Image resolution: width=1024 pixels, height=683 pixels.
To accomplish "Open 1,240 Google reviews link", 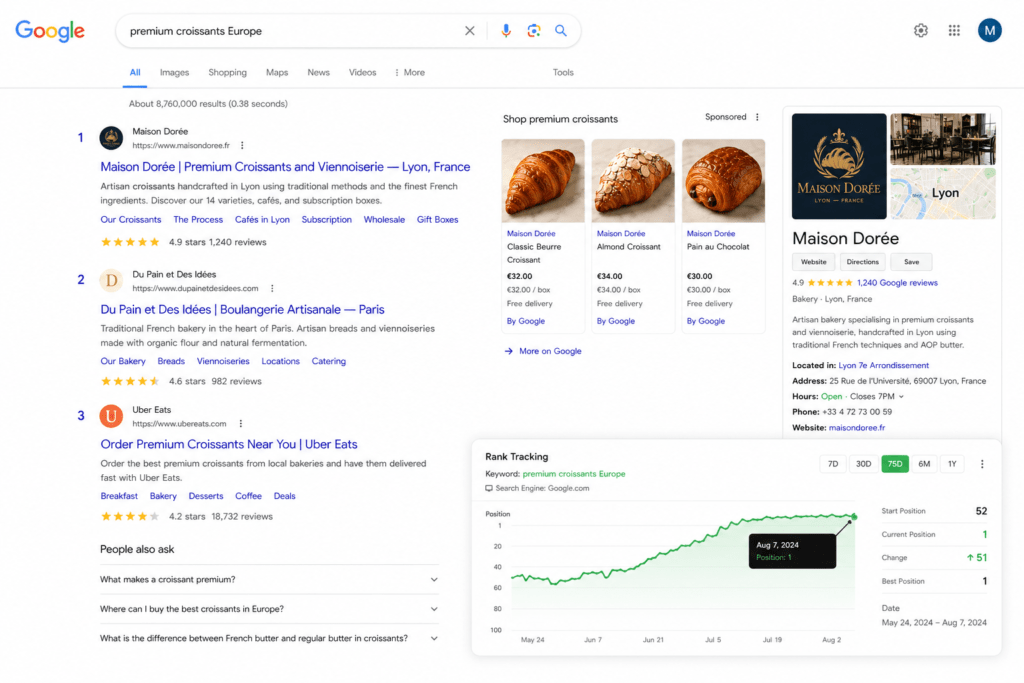I will tap(897, 283).
